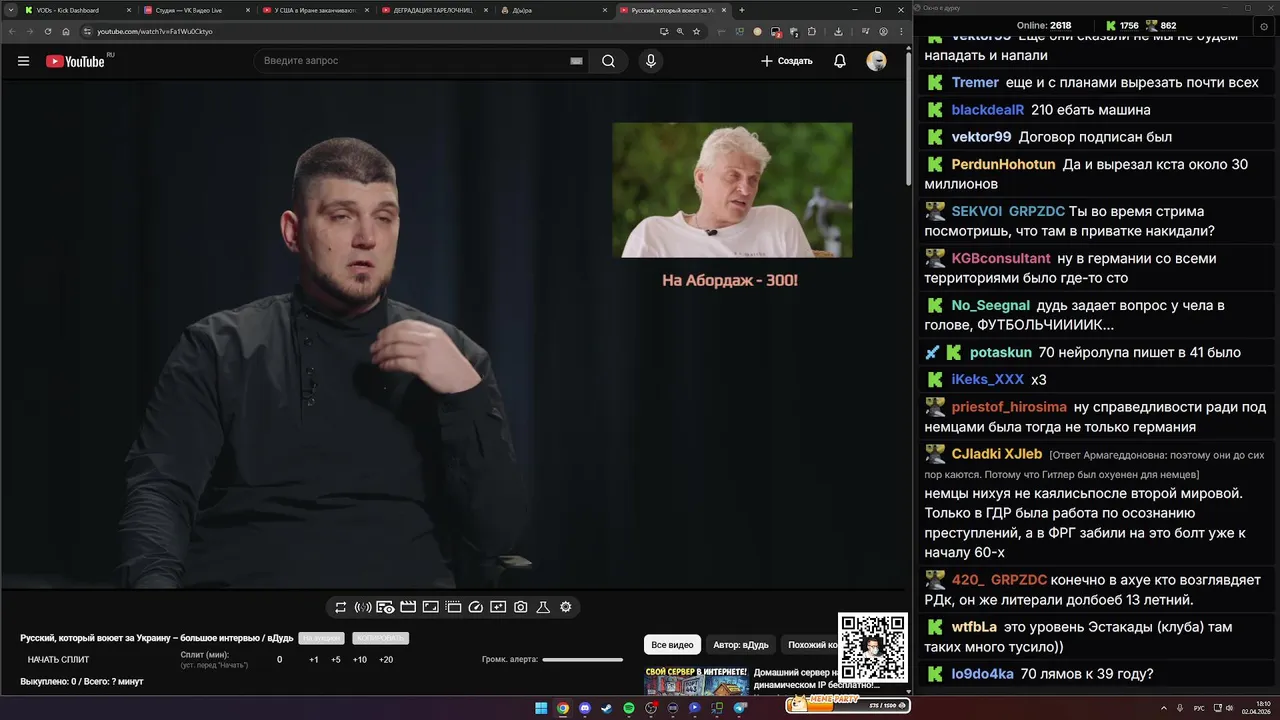Screen dimensions: 1280x720
Task: Click the КОПИРОВАТЬ button next to video title
Action: 380,638
